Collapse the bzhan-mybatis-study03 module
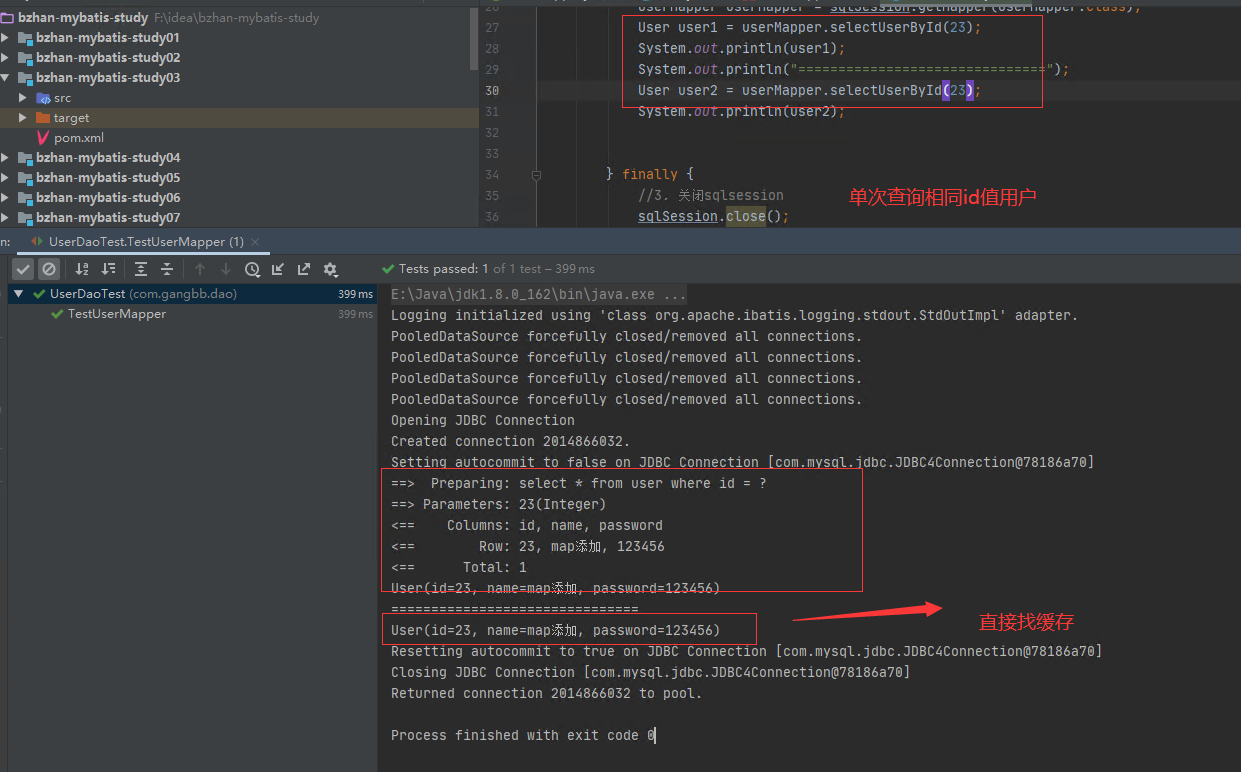The width and height of the screenshot is (1241, 772). click(x=6, y=78)
